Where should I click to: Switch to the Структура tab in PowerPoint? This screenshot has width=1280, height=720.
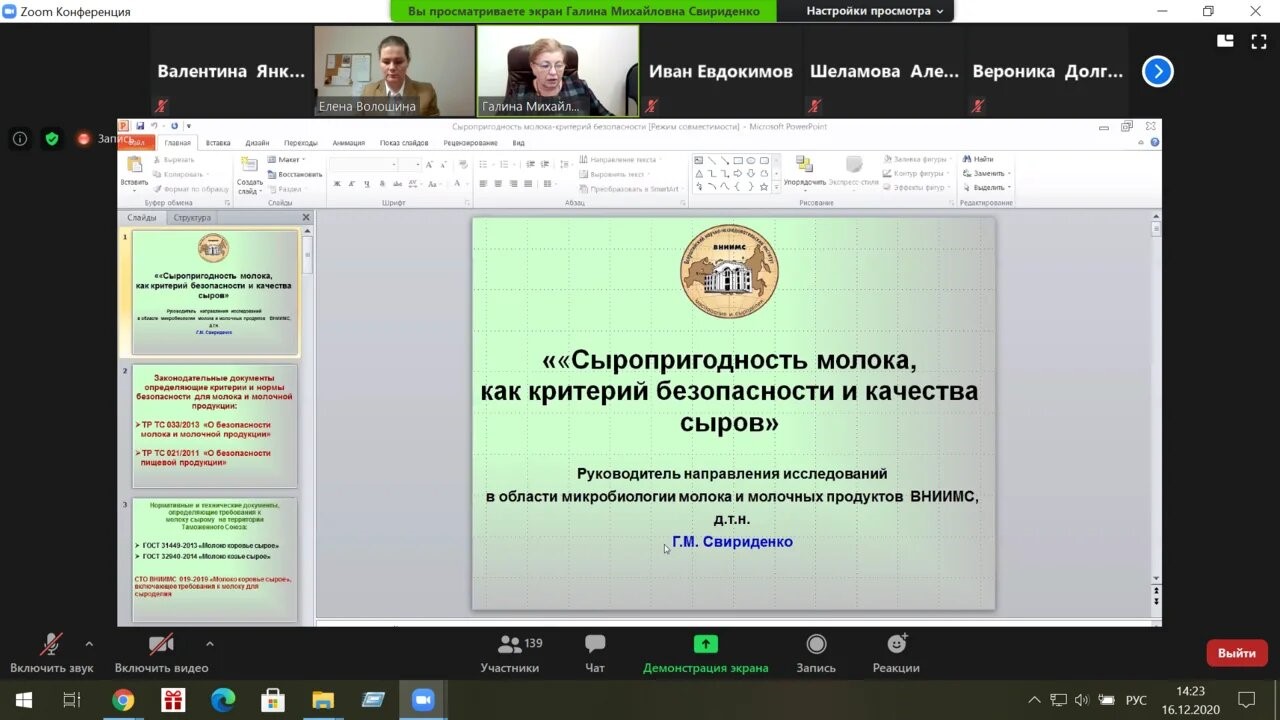pyautogui.click(x=192, y=217)
